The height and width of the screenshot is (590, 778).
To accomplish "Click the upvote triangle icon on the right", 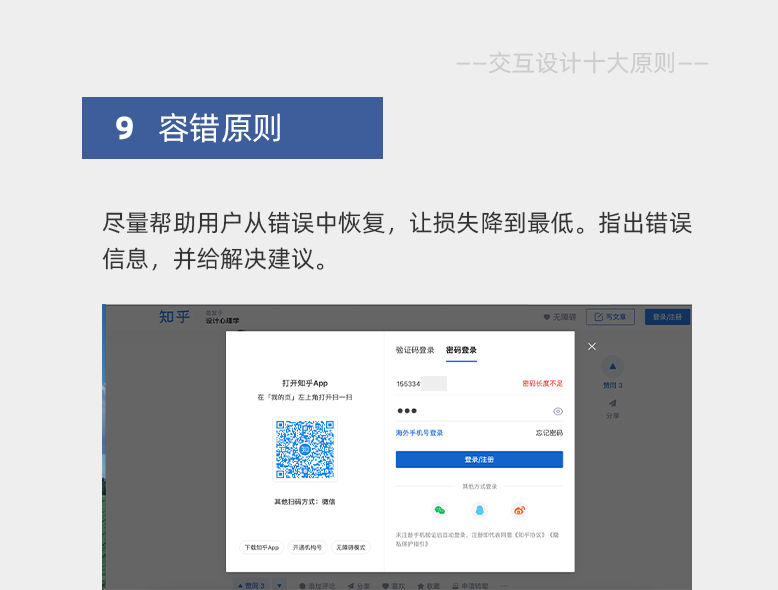I will 612,367.
